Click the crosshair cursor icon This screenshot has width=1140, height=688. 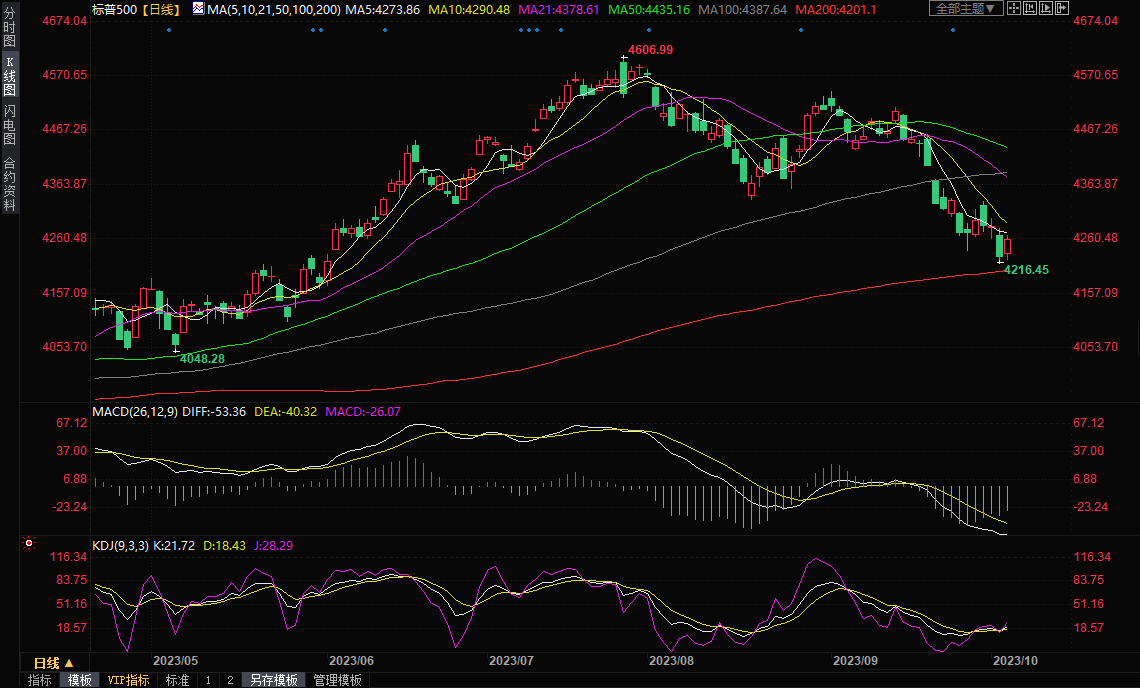tap(1015, 9)
